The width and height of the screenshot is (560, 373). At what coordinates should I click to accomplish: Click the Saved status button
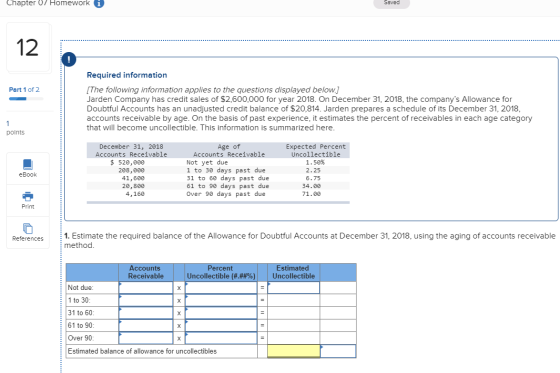[391, 3]
